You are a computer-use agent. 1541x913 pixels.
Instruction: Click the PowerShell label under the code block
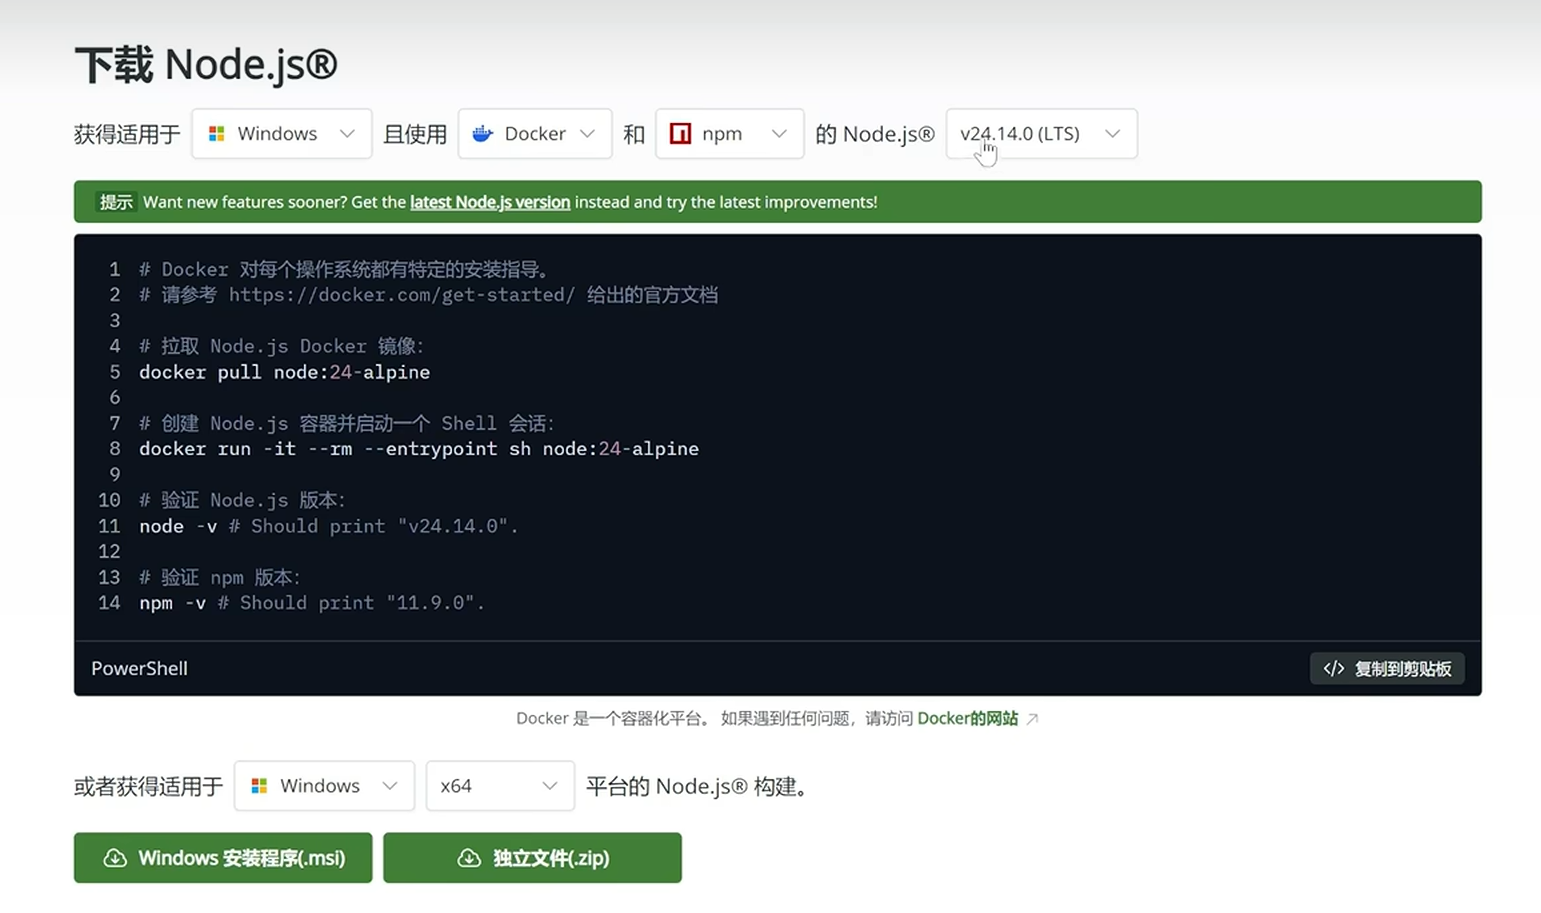point(139,668)
